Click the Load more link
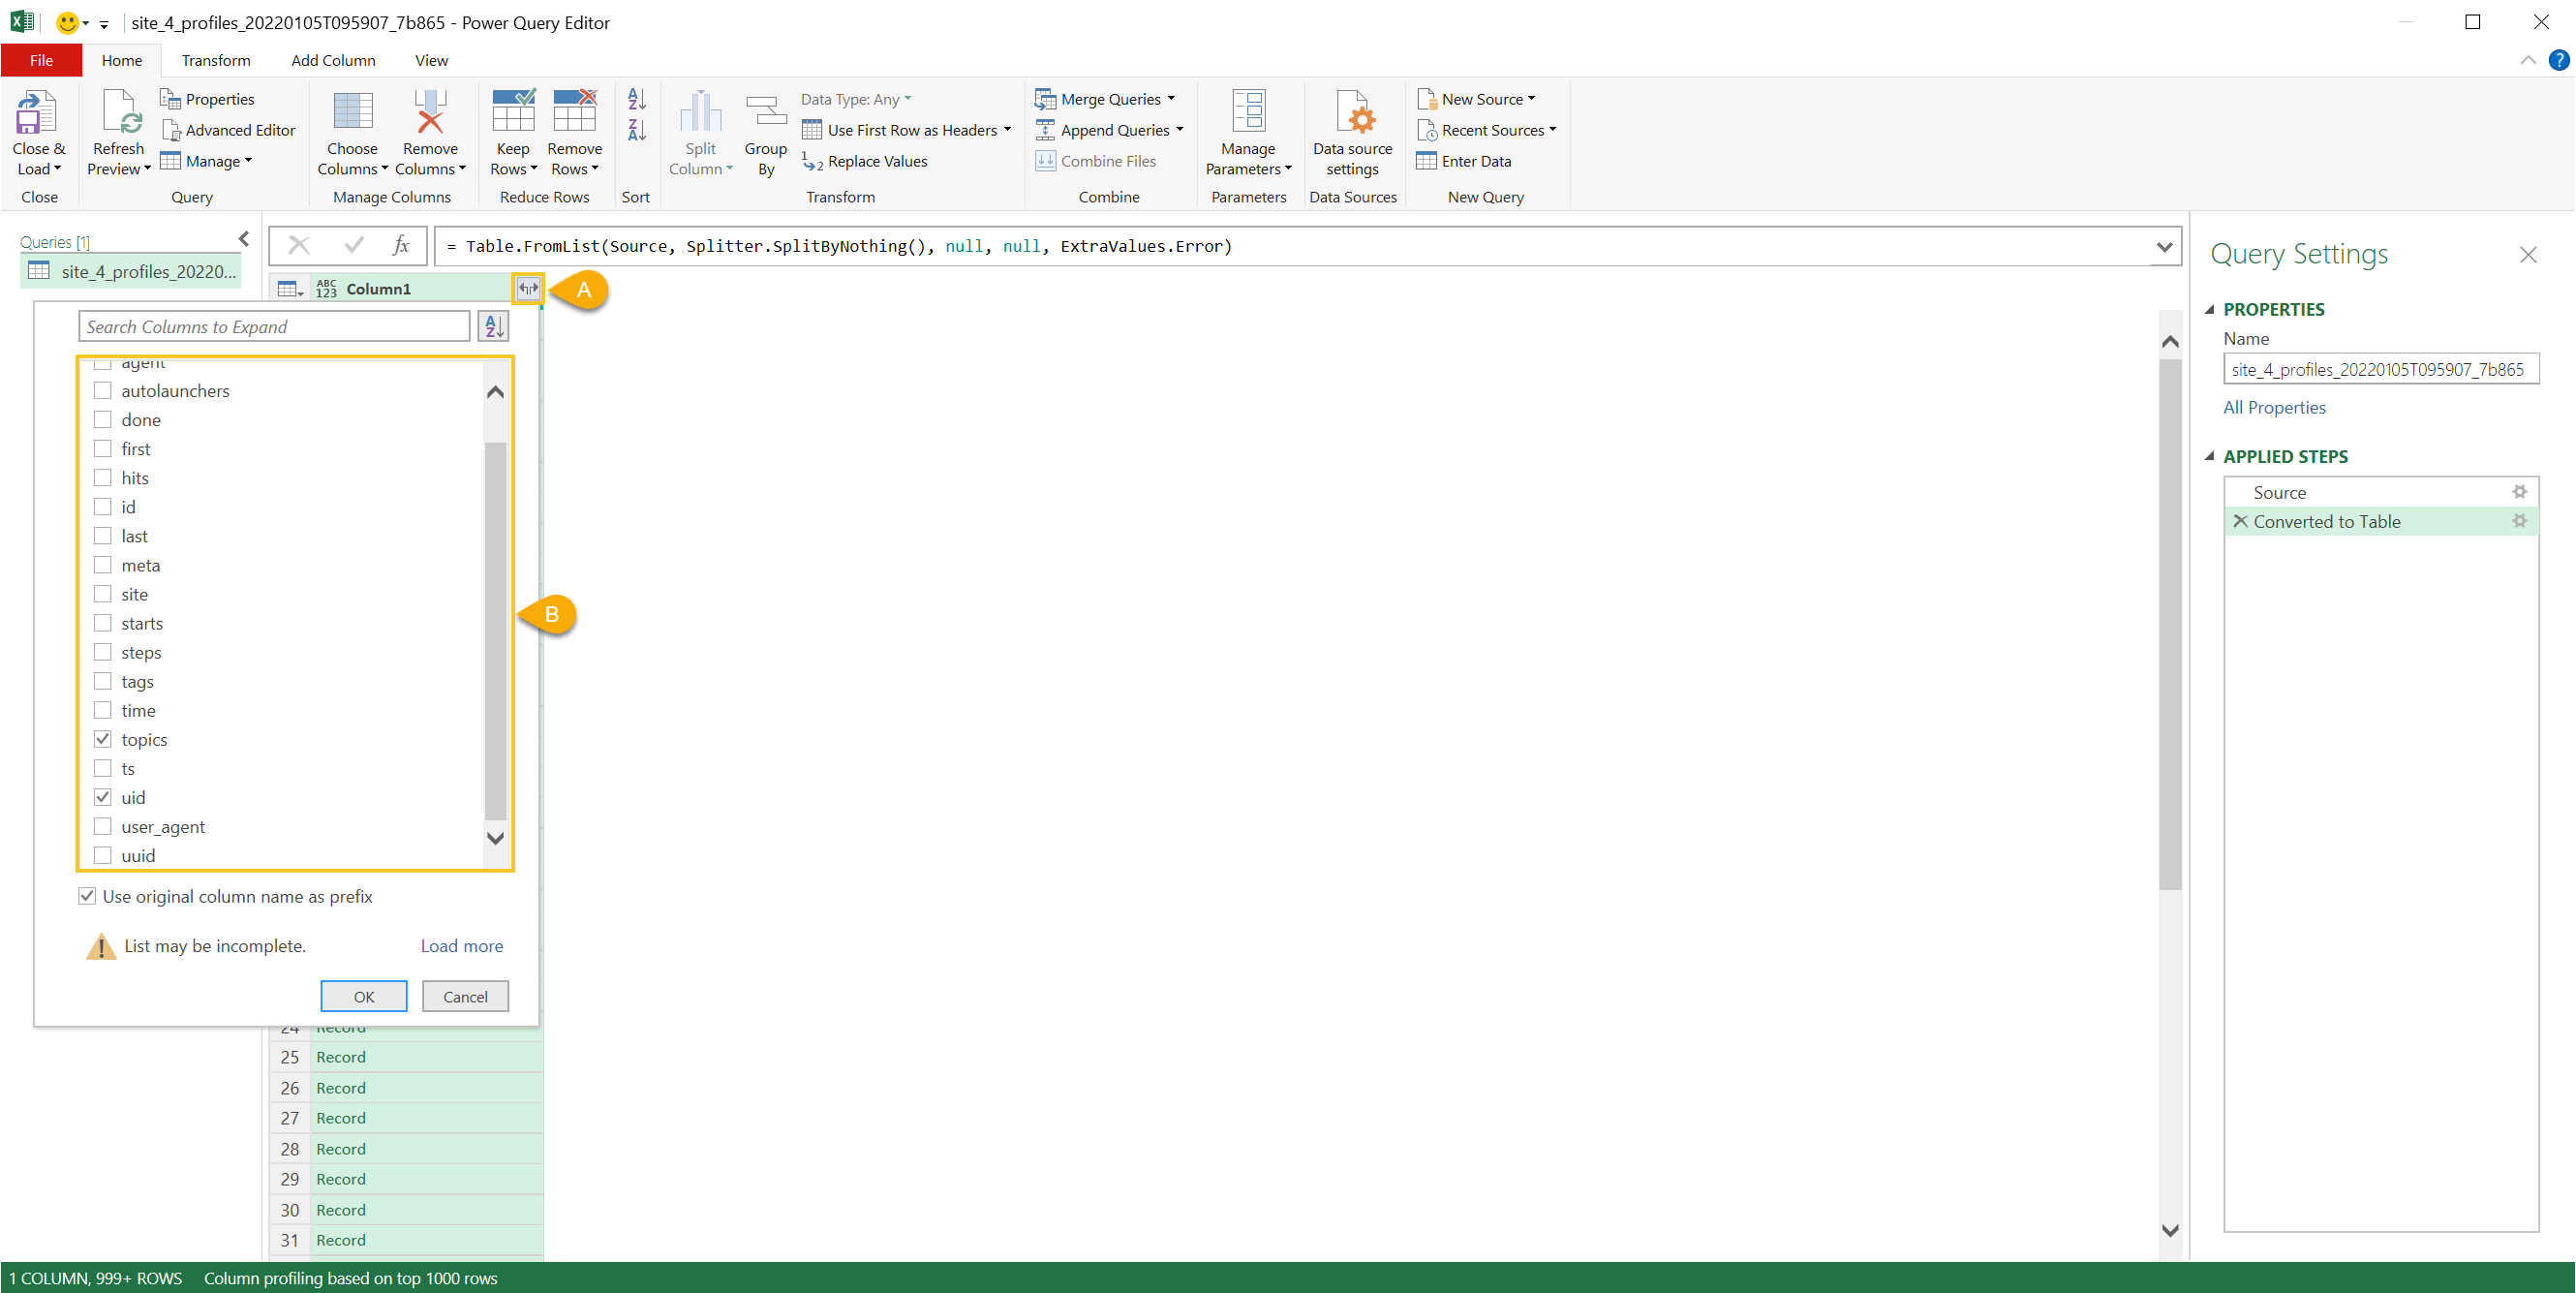The width and height of the screenshot is (2576, 1293). click(x=461, y=945)
